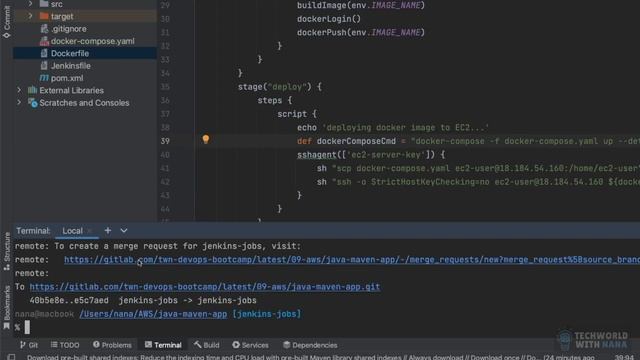Expand Scratches and Consoles node
Image resolution: width=640 pixels, height=360 pixels.
(19, 102)
